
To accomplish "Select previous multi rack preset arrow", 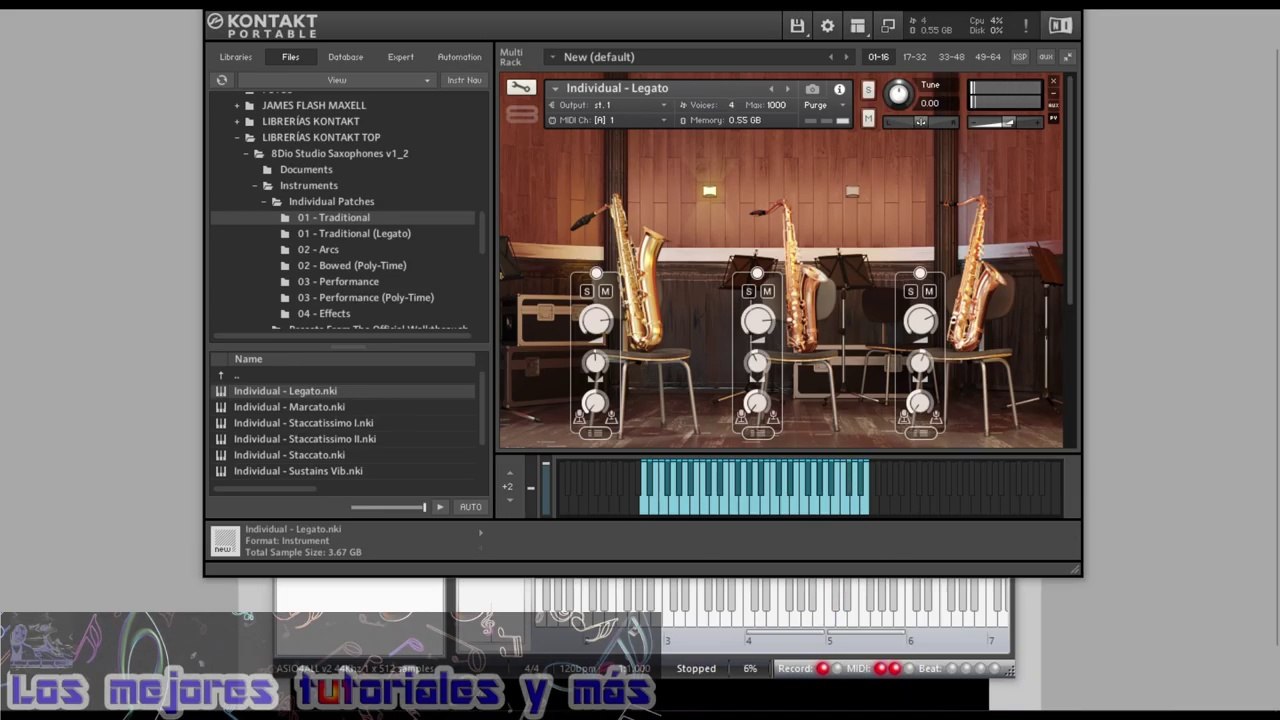I will pos(830,57).
